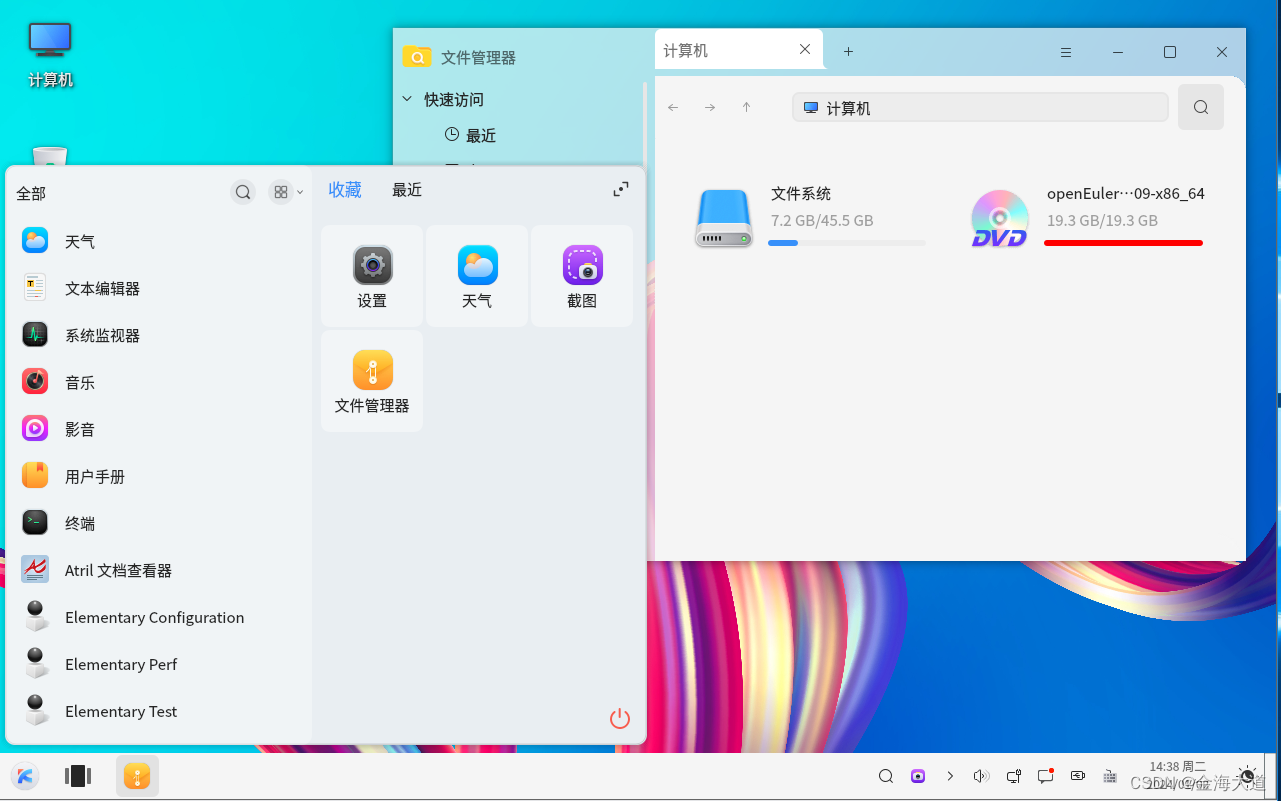Launch 系统监视器 from the app list

pos(104,334)
